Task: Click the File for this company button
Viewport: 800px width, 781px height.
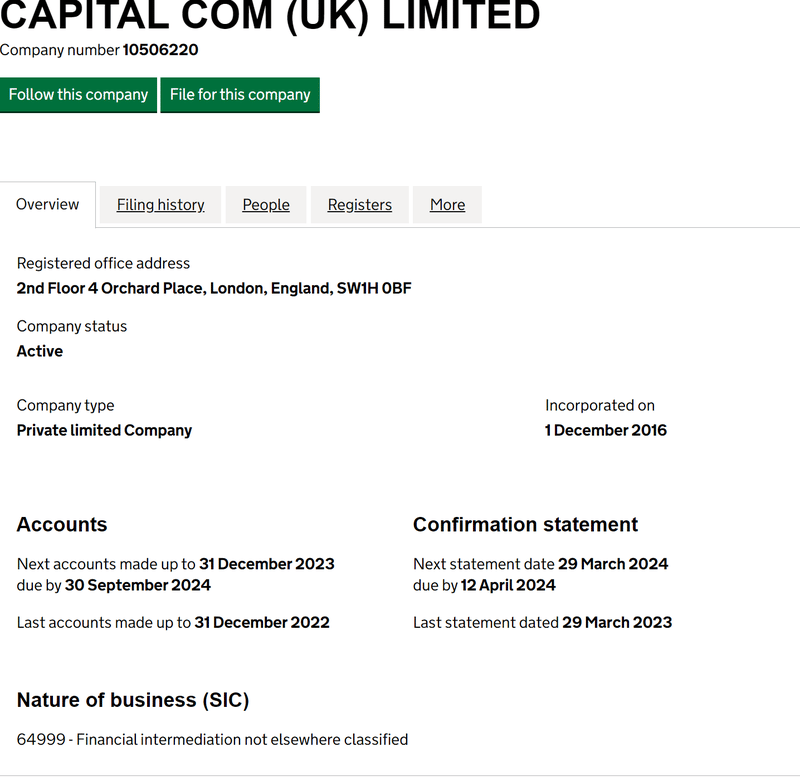Action: (240, 94)
